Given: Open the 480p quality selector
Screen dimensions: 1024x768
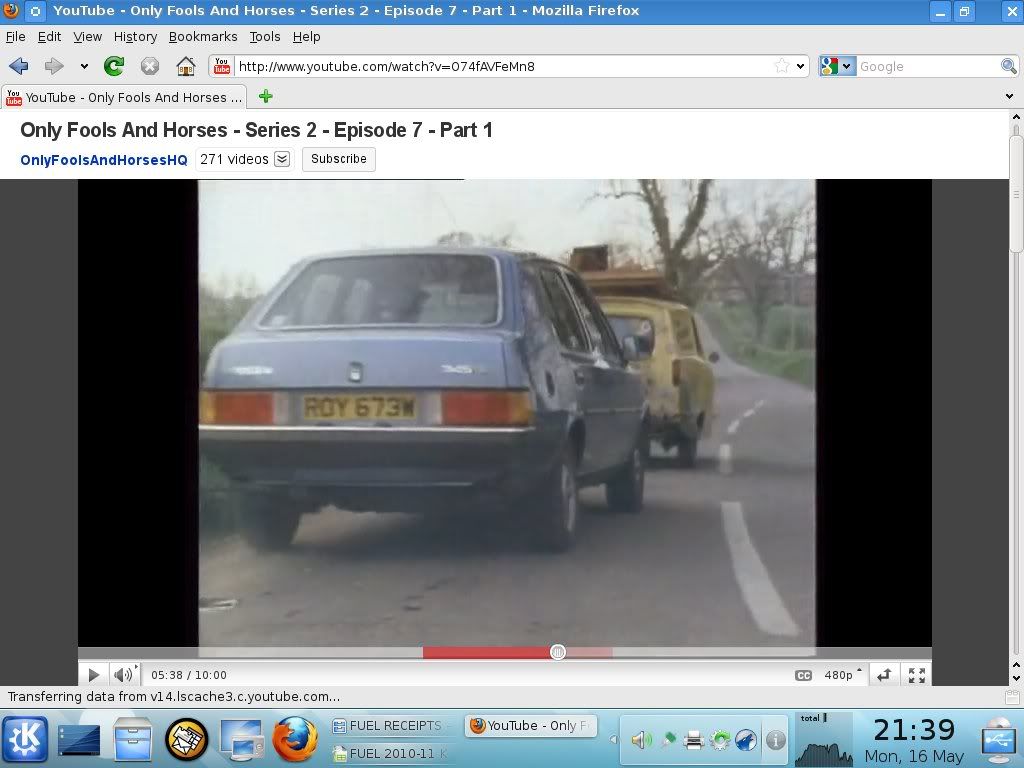Looking at the screenshot, I should click(x=842, y=675).
